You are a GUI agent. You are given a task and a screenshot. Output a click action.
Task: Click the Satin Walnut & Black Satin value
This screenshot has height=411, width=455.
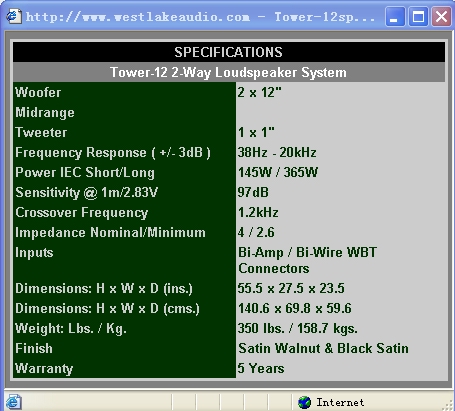pos(323,348)
